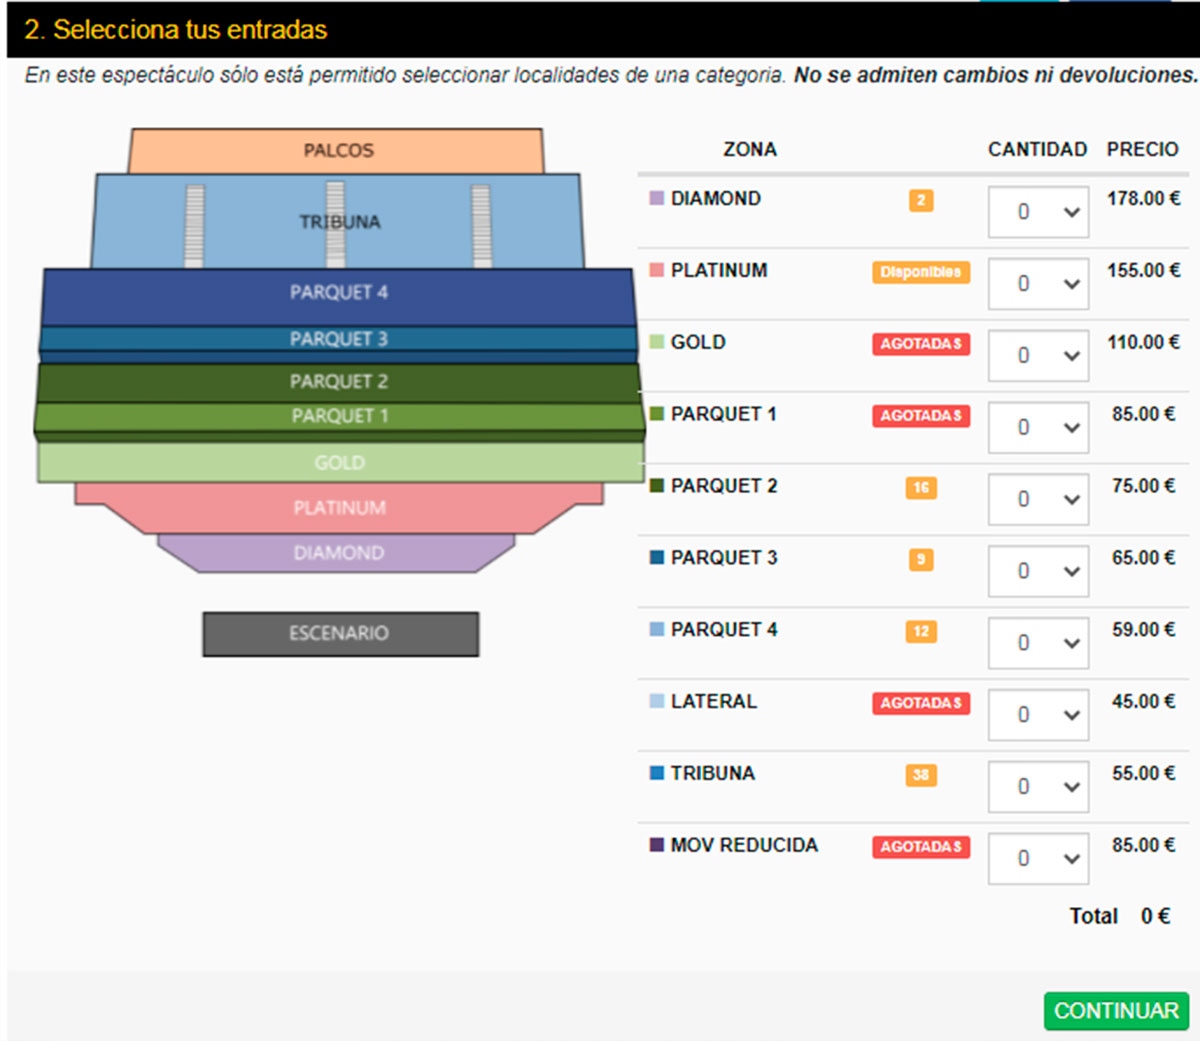Screen dimensions: 1200x1041
Task: Open the TRIBUNA quantity dropdown
Action: 1038,787
